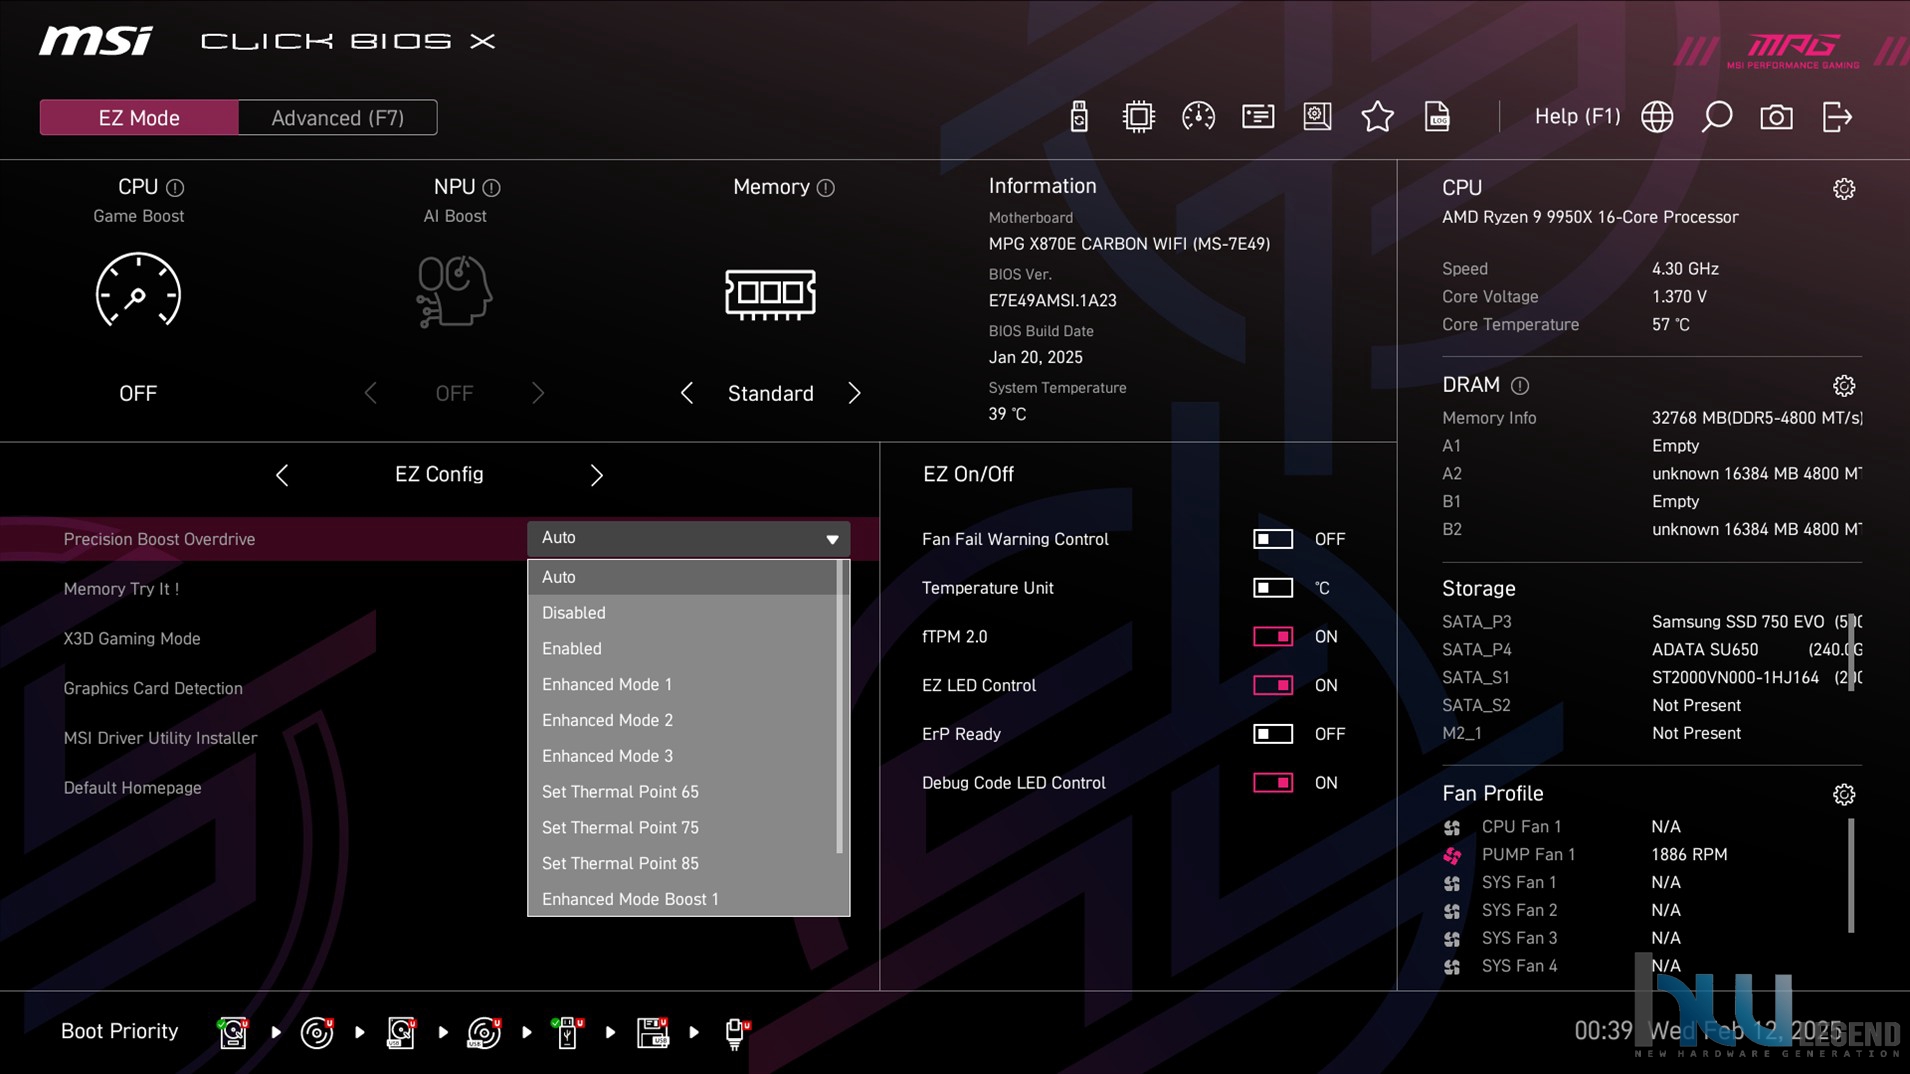
Task: Choose Enhanced Mode Boost 1 option
Action: coord(682,899)
